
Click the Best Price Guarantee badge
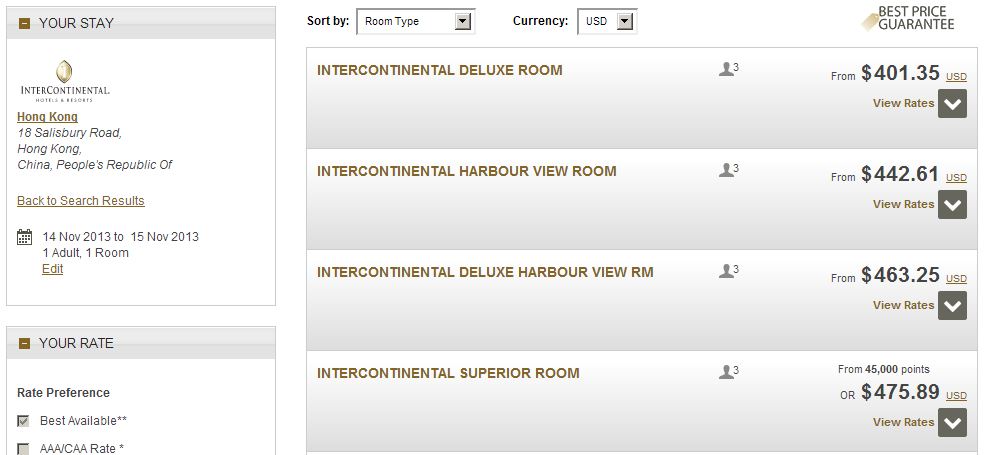(x=908, y=19)
